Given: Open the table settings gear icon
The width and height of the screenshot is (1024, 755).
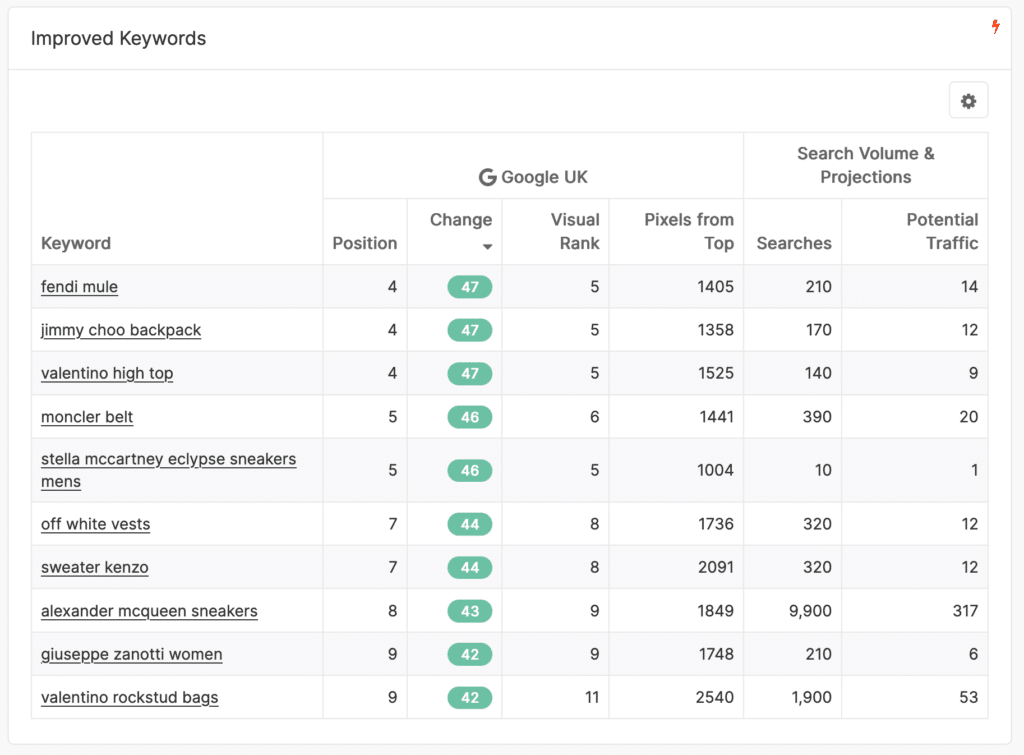Looking at the screenshot, I should tap(968, 101).
